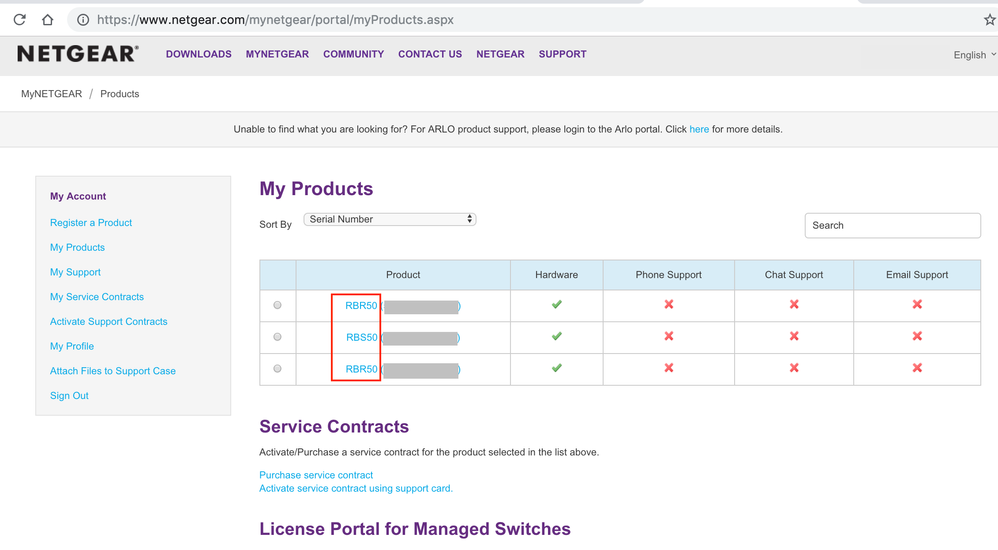Open the Sort By Serial Number dropdown

[390, 219]
